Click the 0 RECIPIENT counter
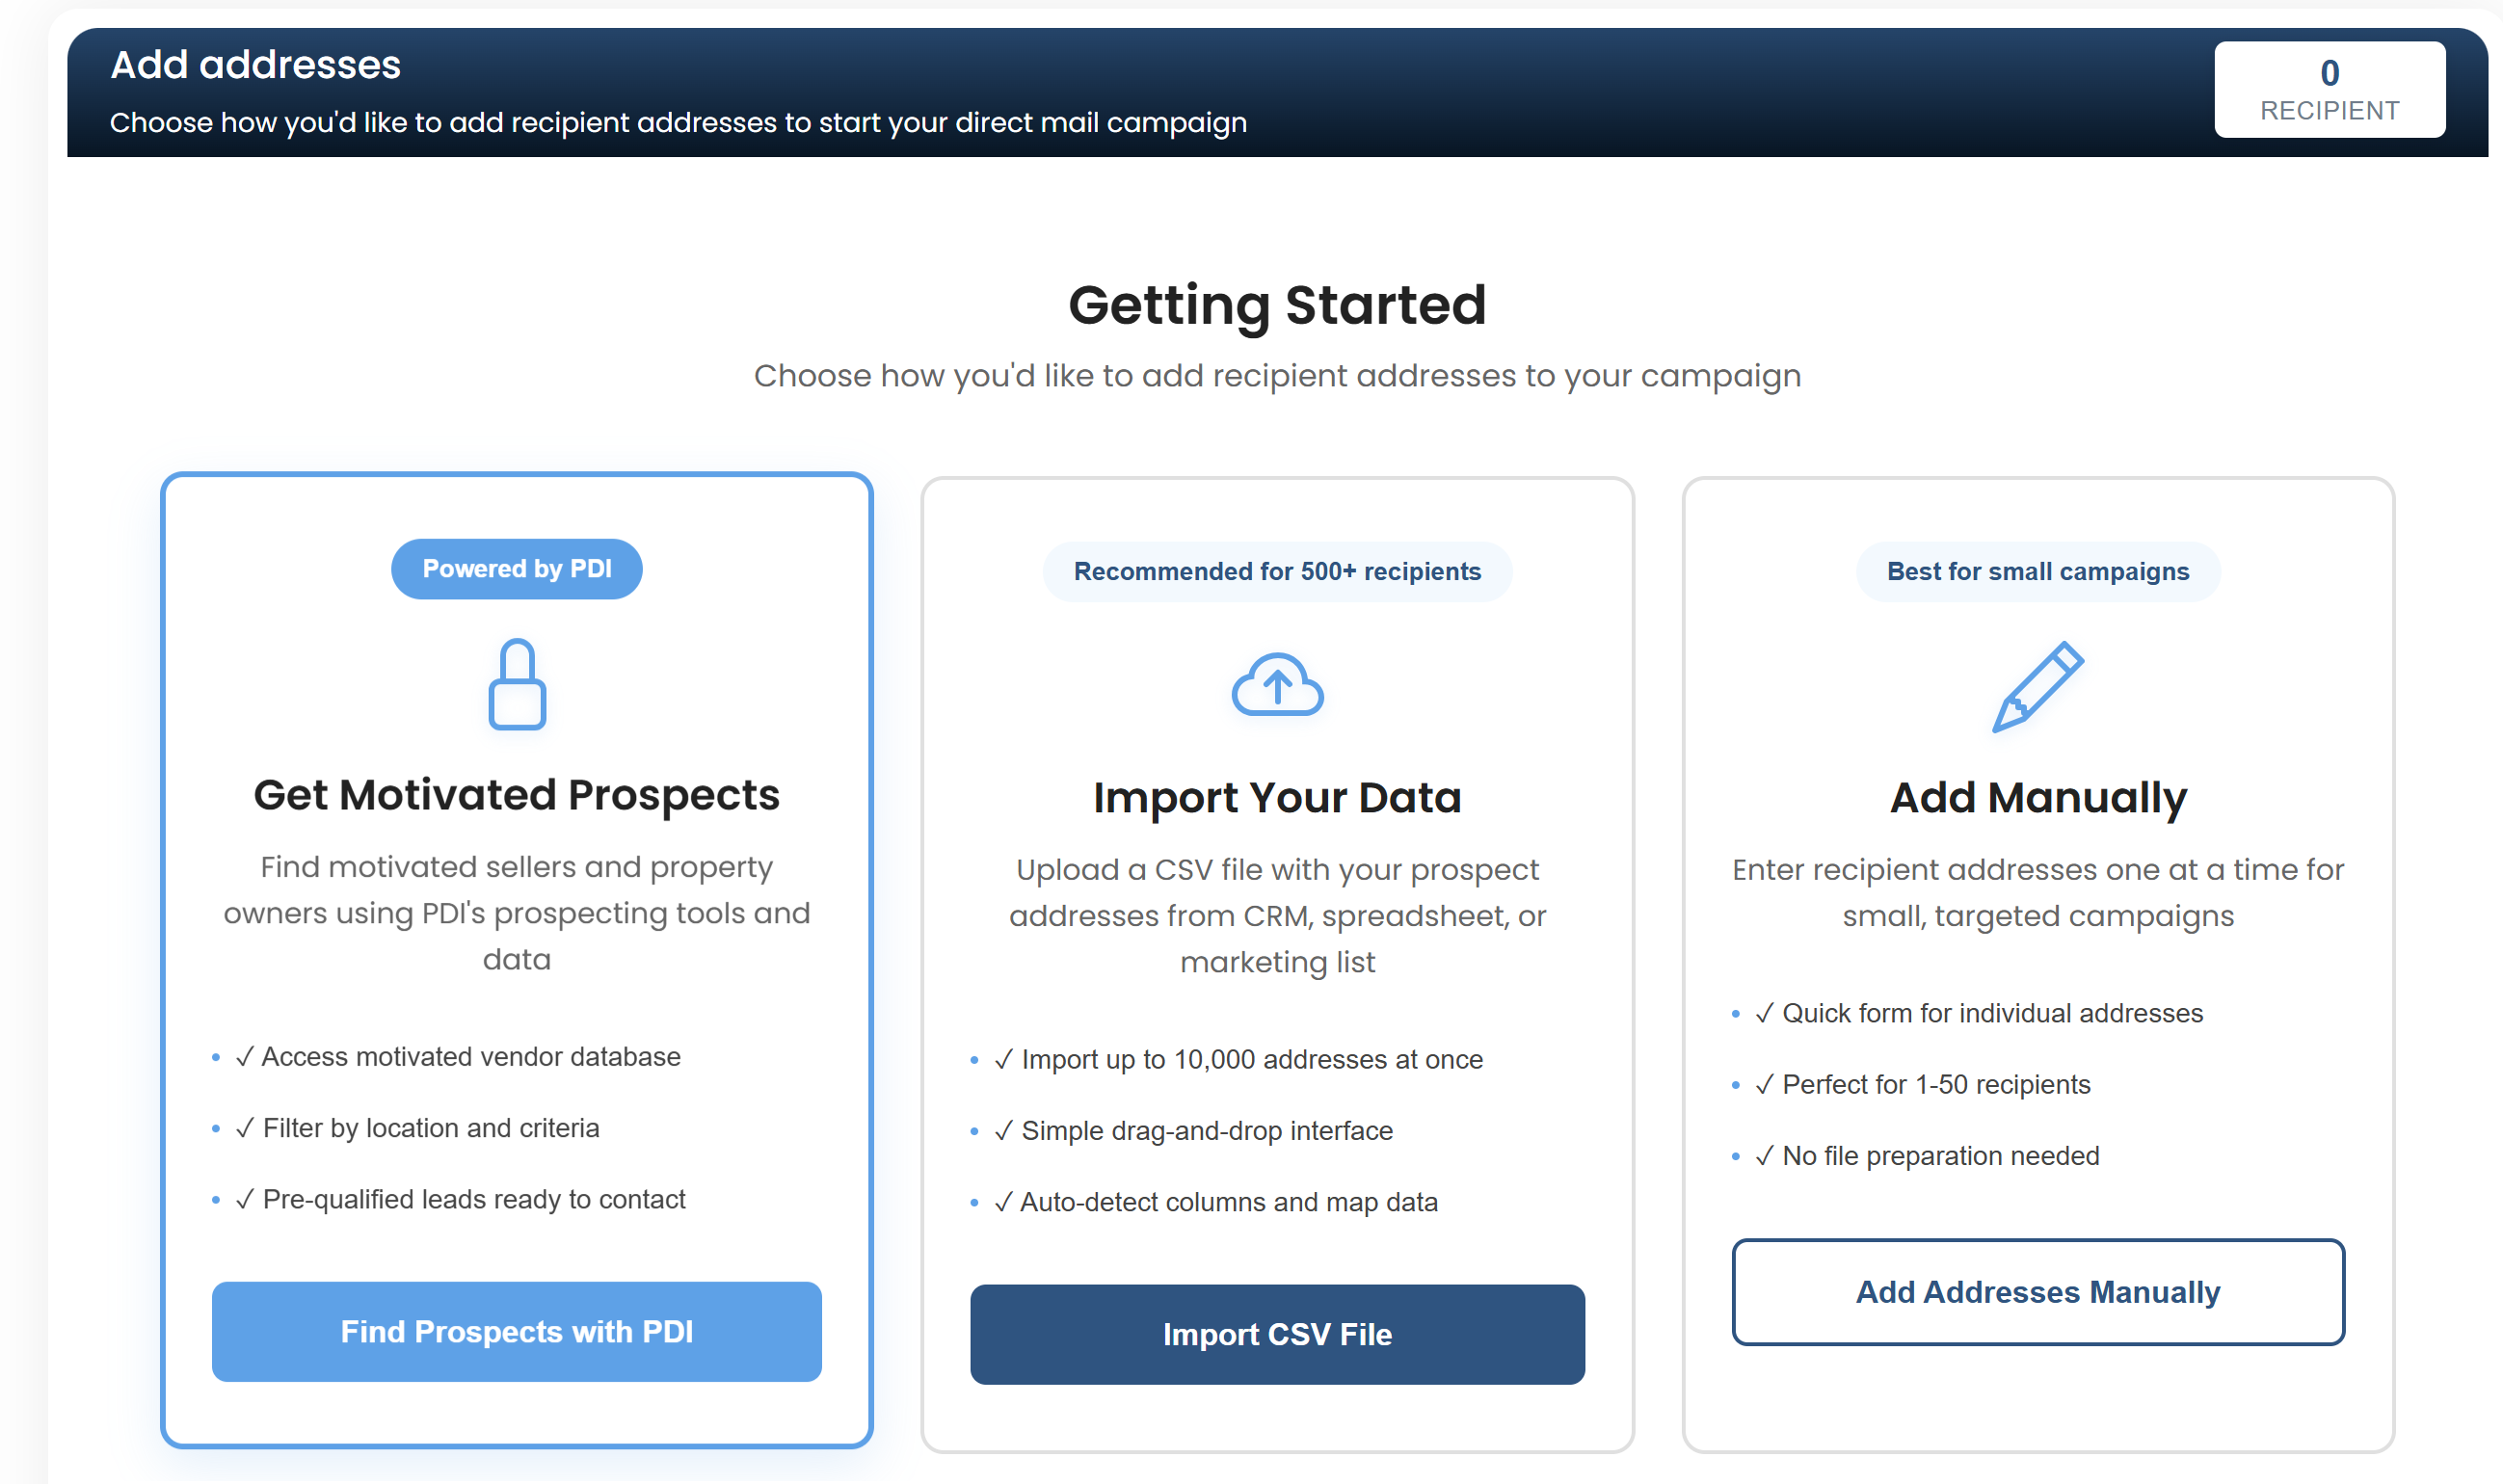Image resolution: width=2503 pixels, height=1484 pixels. (2330, 89)
